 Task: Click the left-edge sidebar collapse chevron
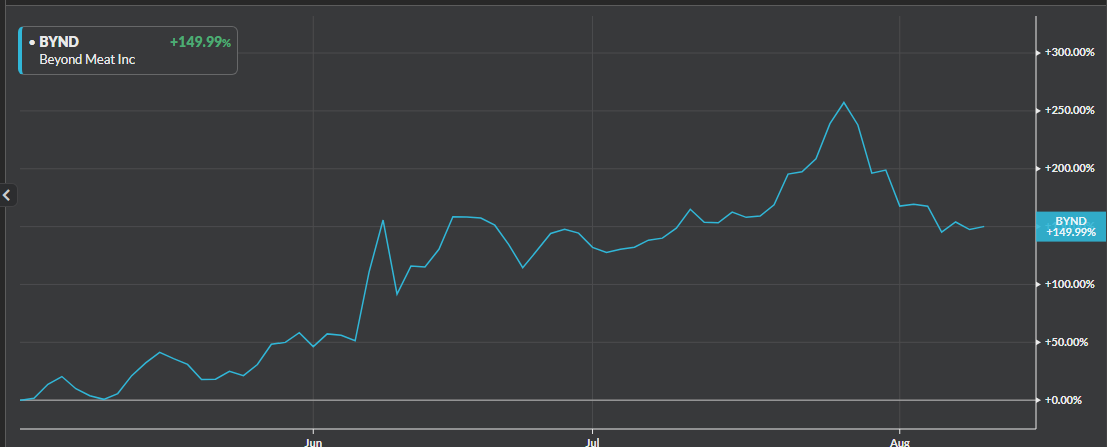point(8,195)
